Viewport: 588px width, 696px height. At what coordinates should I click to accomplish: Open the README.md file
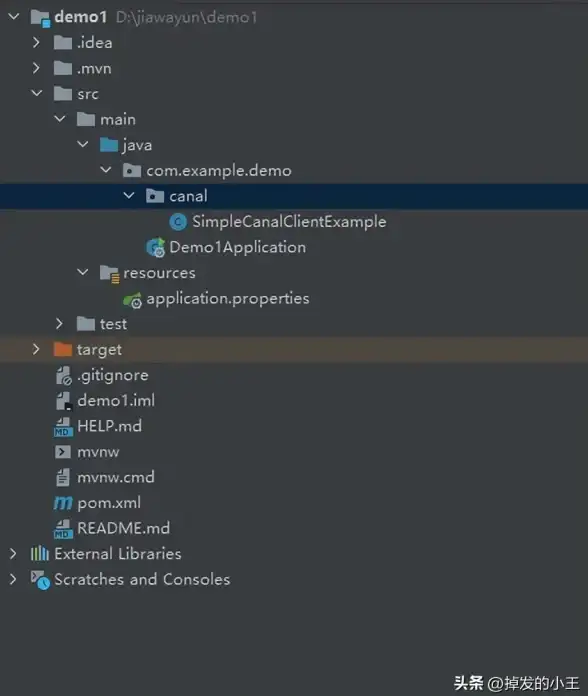tap(124, 529)
